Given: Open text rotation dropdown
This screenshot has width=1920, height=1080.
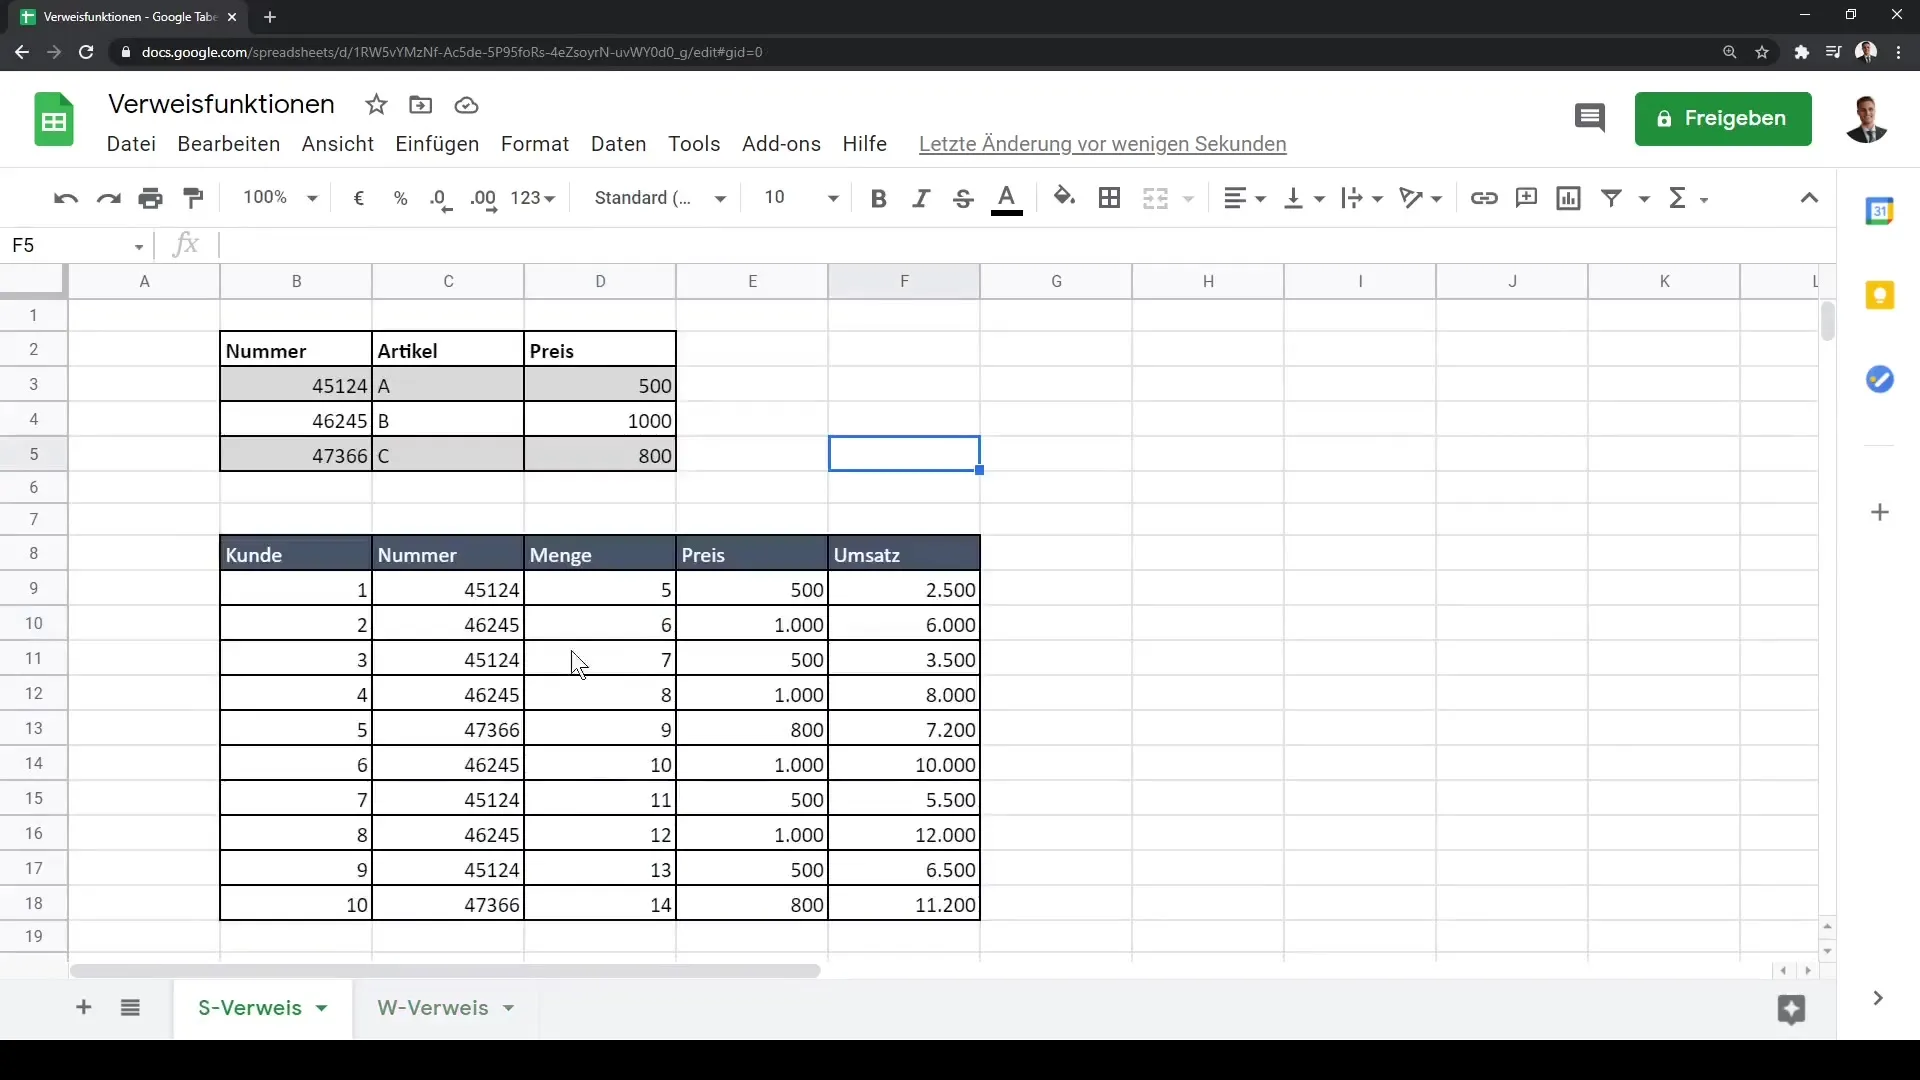Looking at the screenshot, I should pos(1421,198).
